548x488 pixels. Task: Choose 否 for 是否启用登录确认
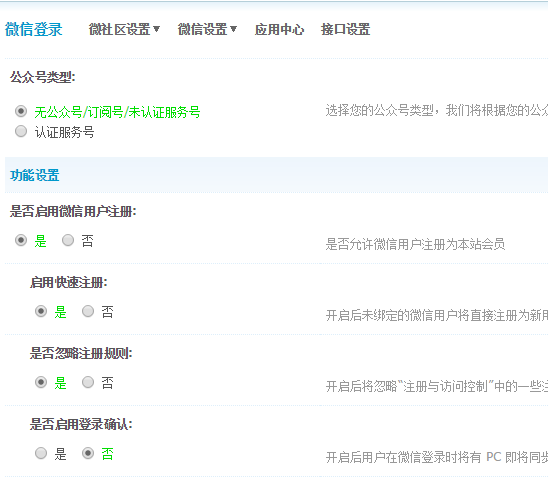point(88,453)
